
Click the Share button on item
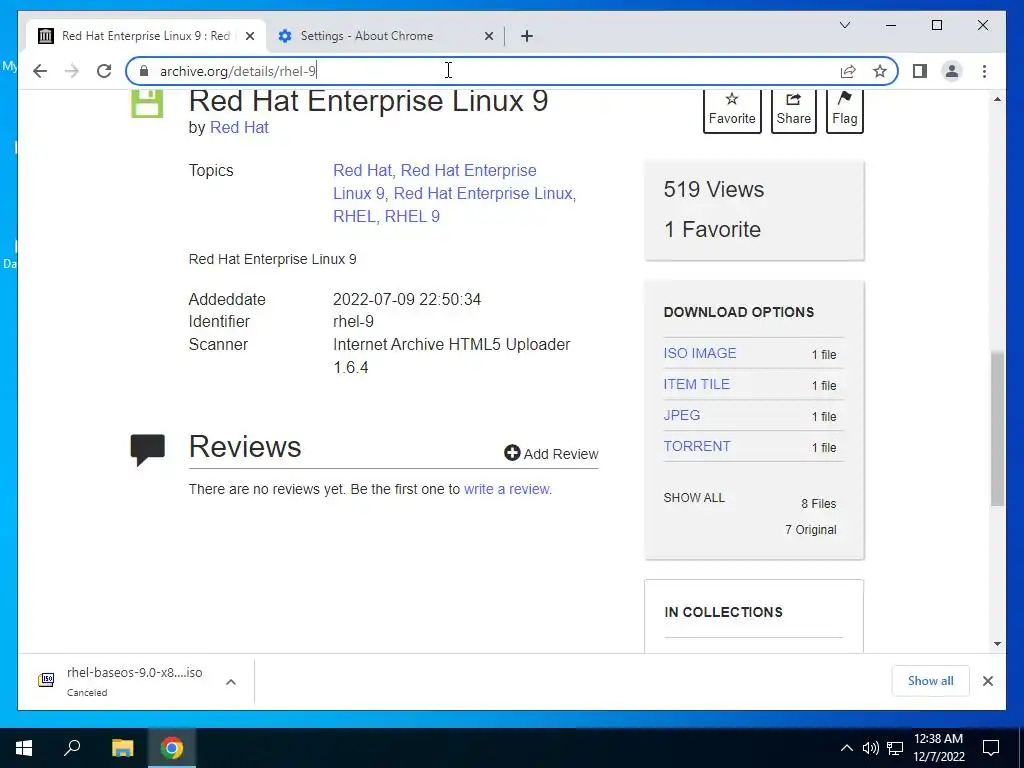point(793,110)
